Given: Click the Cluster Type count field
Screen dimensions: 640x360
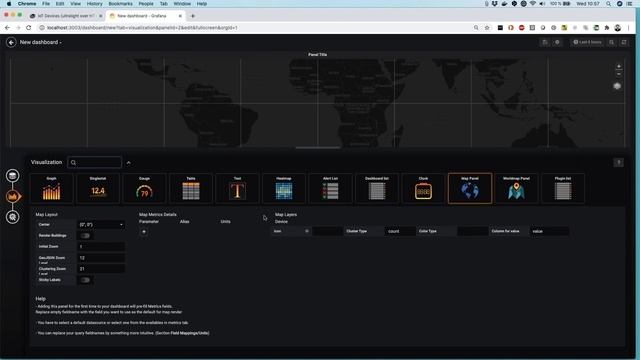Looking at the screenshot, I should click(400, 231).
